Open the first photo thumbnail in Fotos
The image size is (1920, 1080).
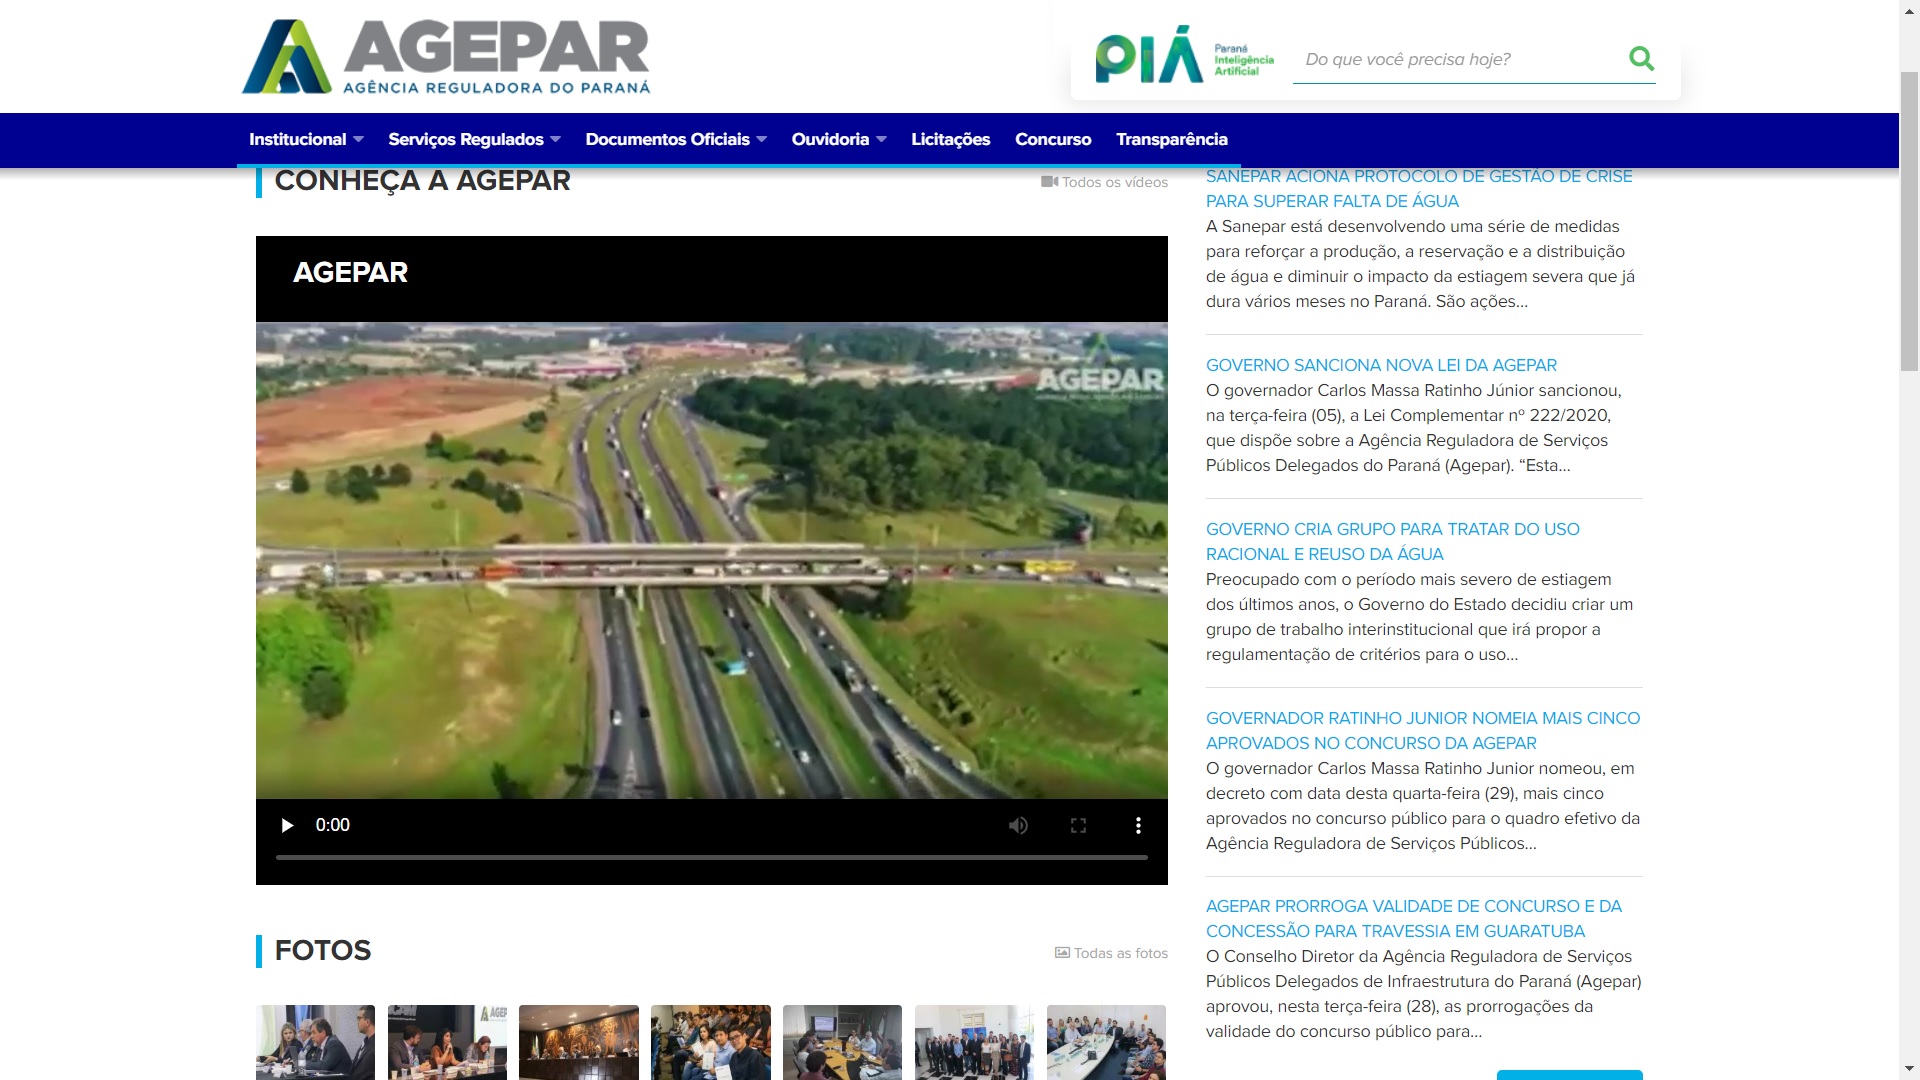pyautogui.click(x=315, y=1042)
